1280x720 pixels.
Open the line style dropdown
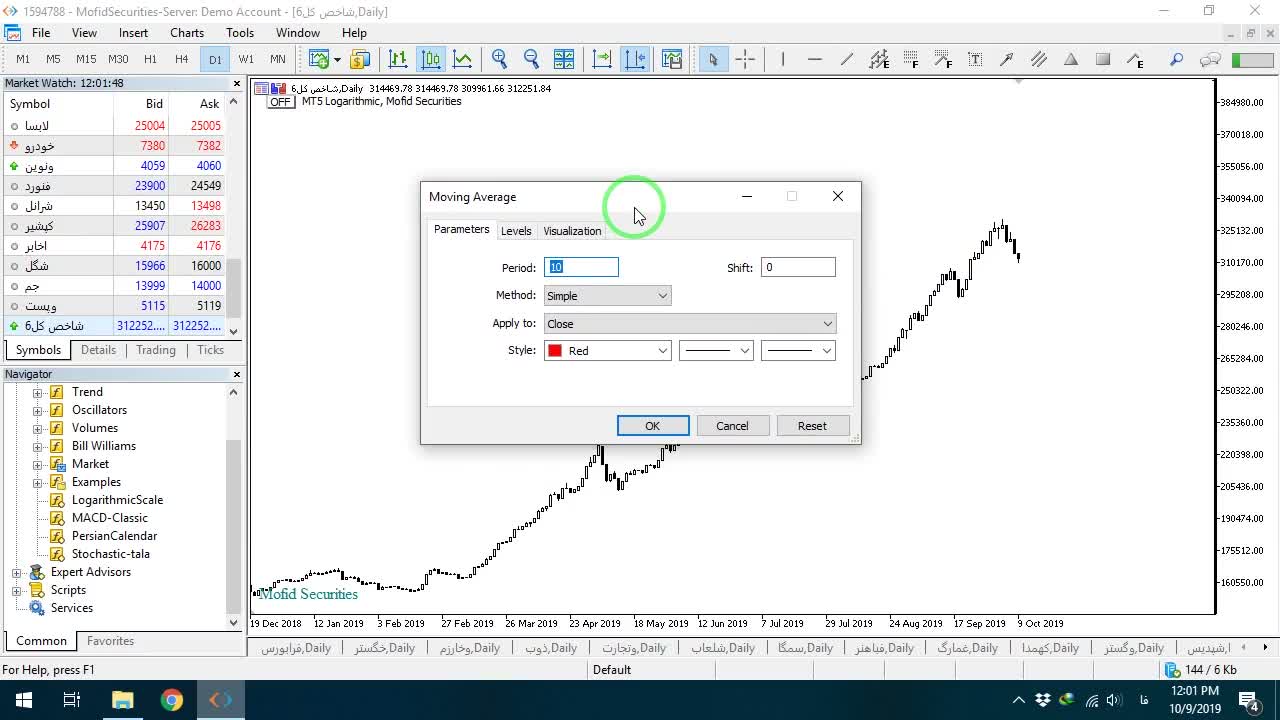tap(716, 351)
